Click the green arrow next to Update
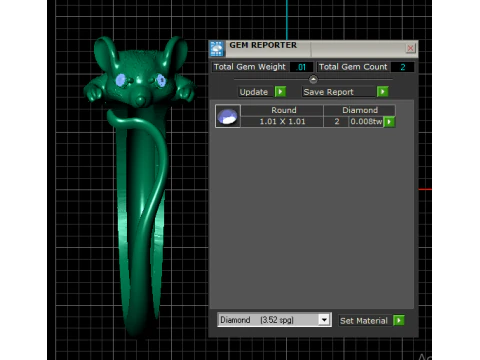The image size is (480, 360). tap(280, 91)
